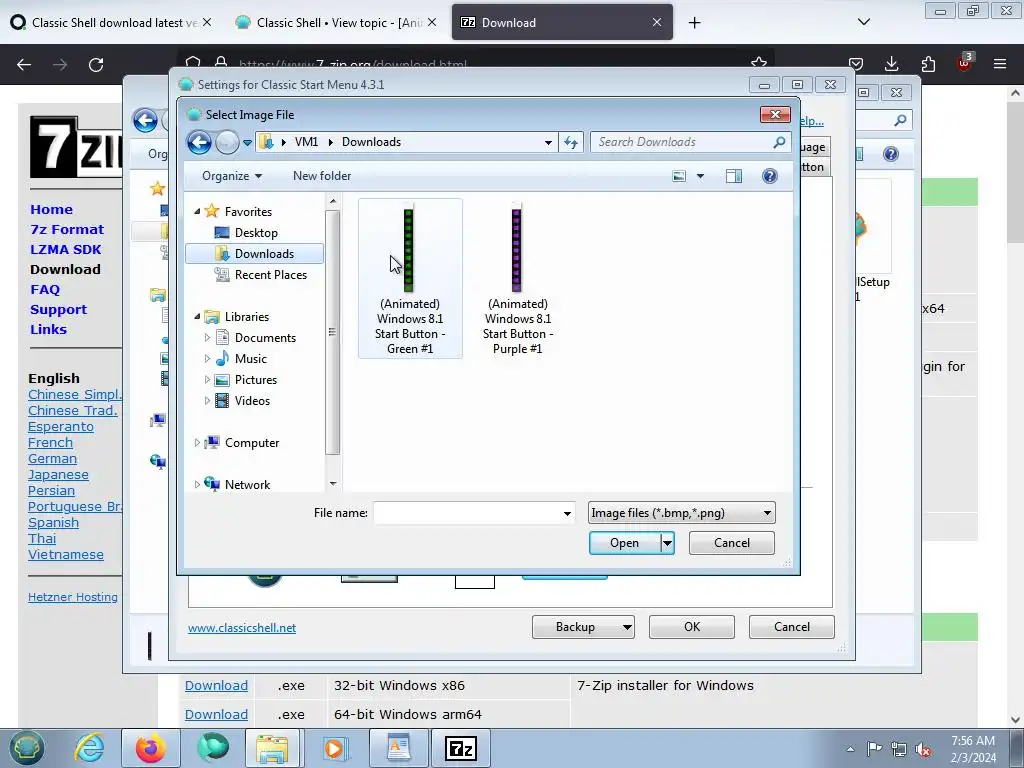1024x768 pixels.
Task: Open recent locations dropdown beside navigation arrows
Action: (x=248, y=142)
